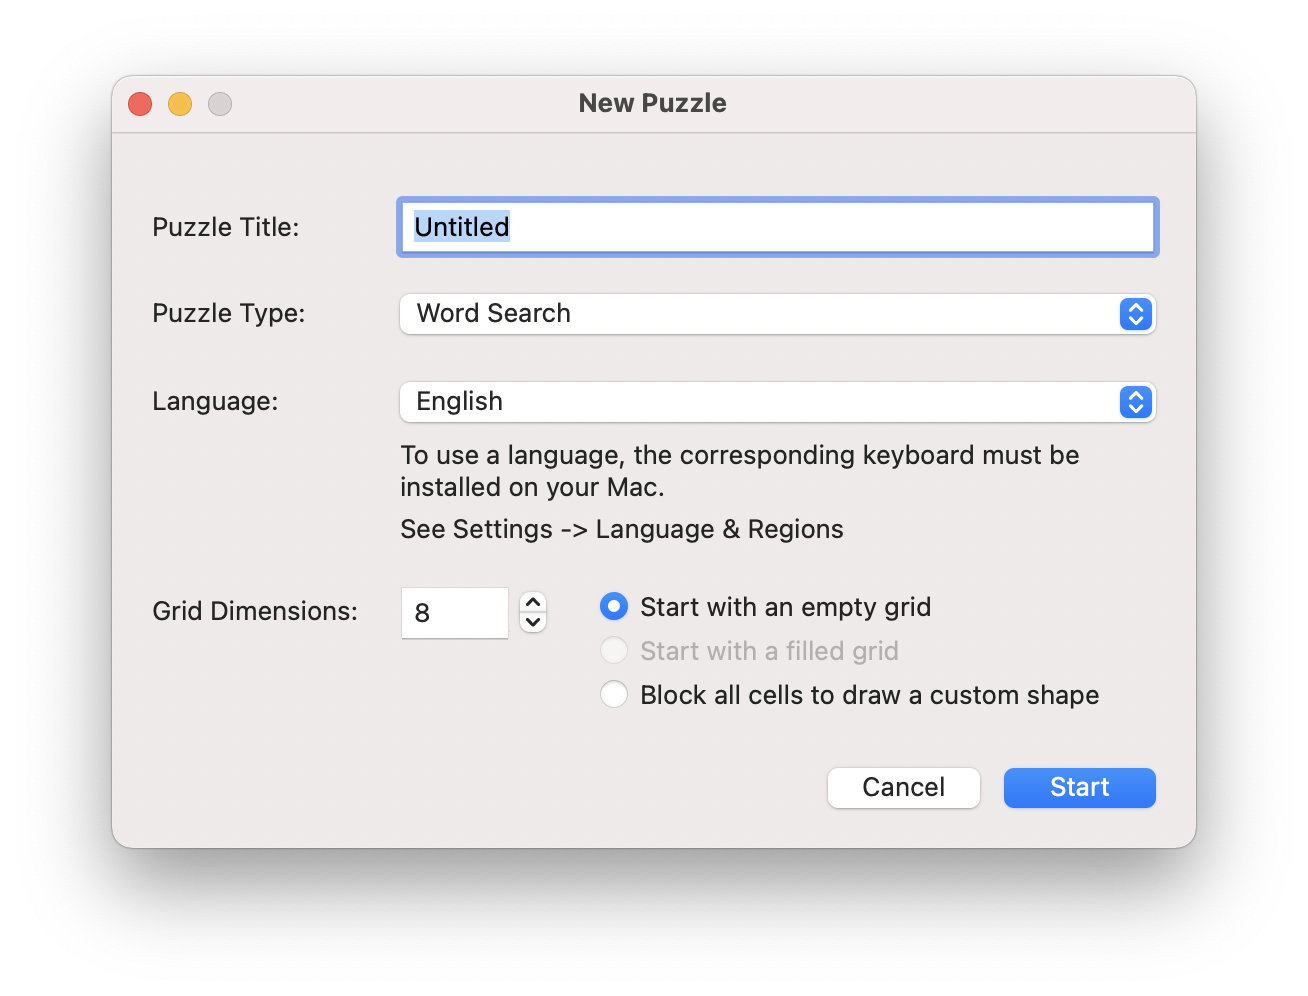Click the chevron on the Word Search popup

pyautogui.click(x=1135, y=314)
